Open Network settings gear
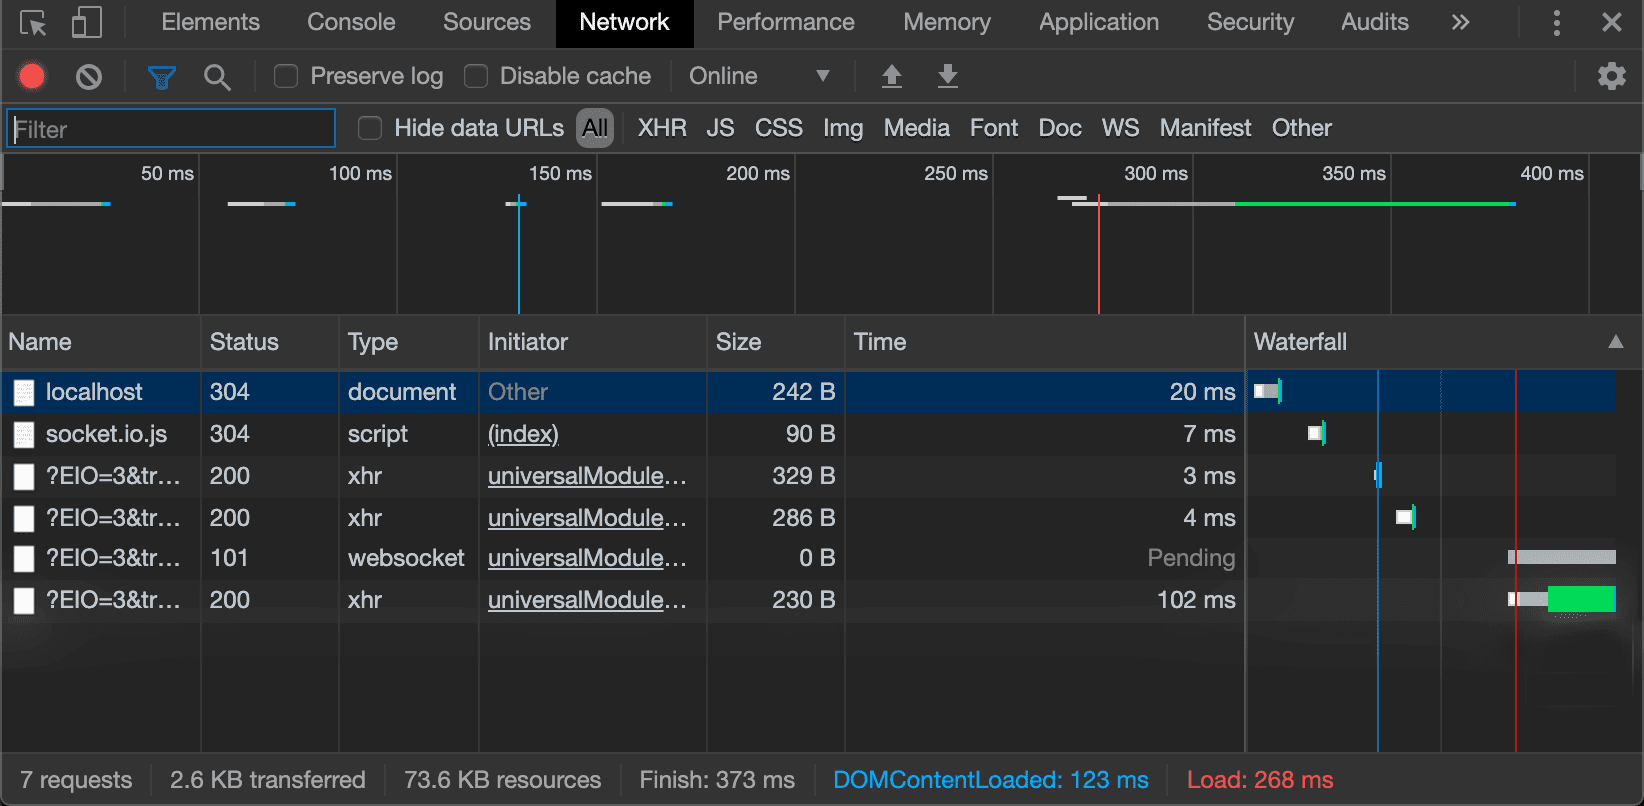 click(x=1611, y=76)
